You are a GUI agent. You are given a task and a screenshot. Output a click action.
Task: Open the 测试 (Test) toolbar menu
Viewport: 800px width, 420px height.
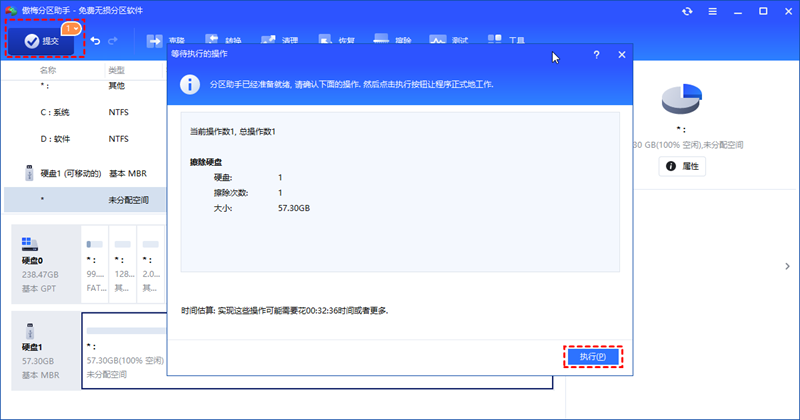448,40
